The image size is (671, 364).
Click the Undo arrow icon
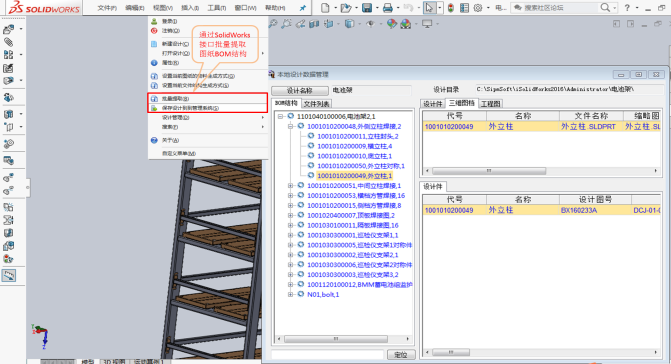click(408, 8)
